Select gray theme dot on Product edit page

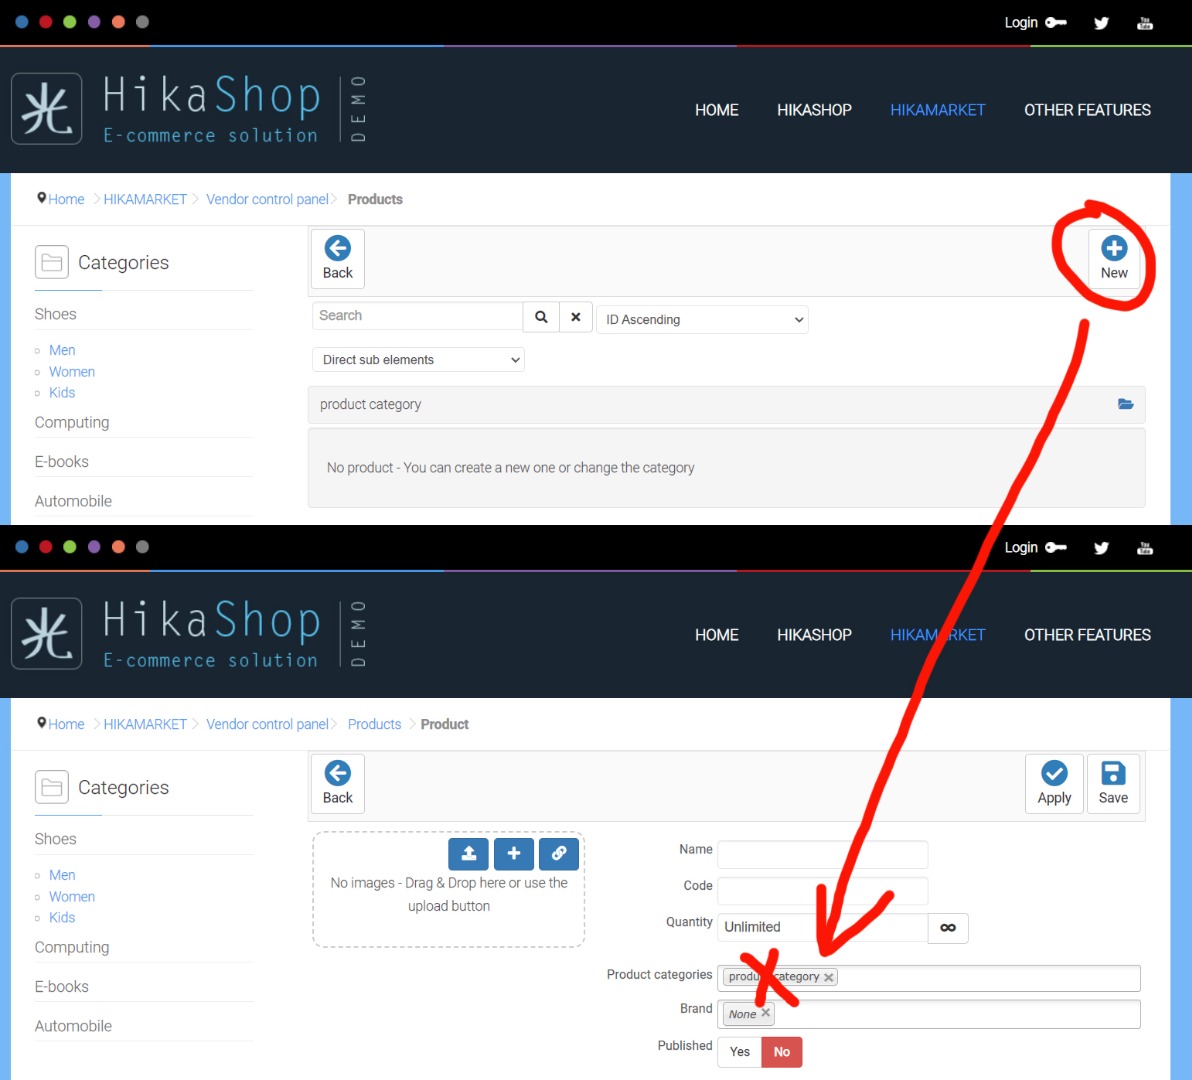142,547
